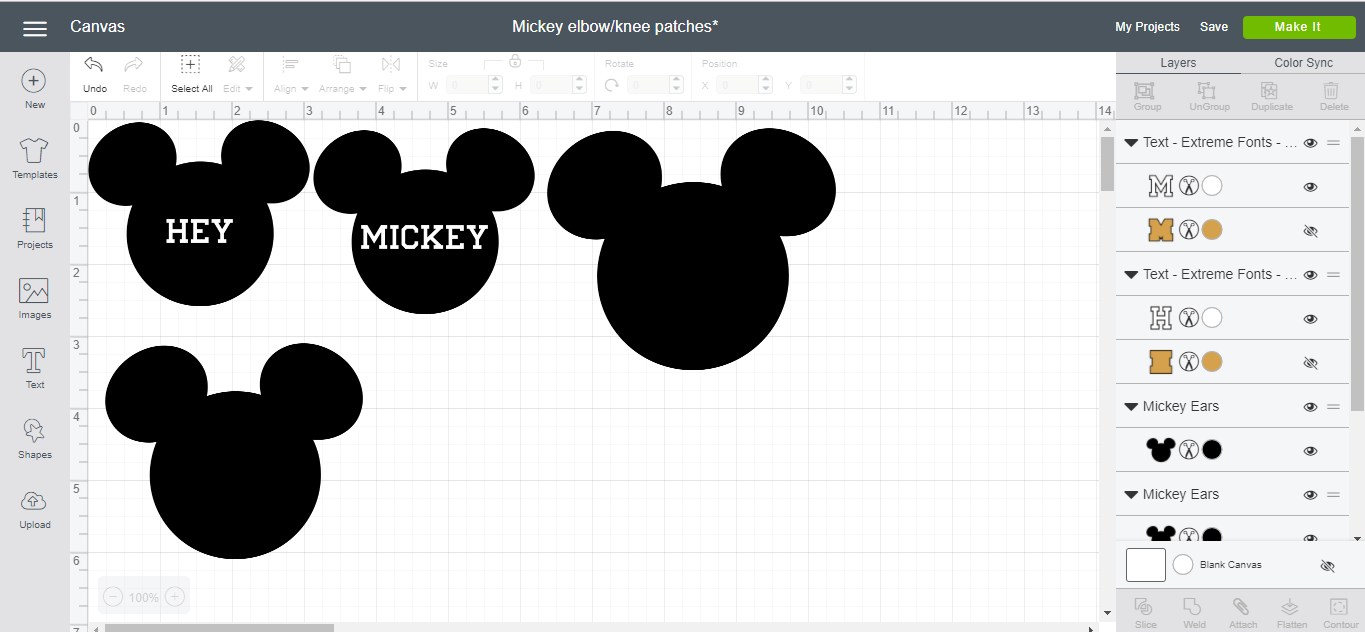Click the UnGroup icon
The height and width of the screenshot is (632, 1365).
[x=1208, y=96]
